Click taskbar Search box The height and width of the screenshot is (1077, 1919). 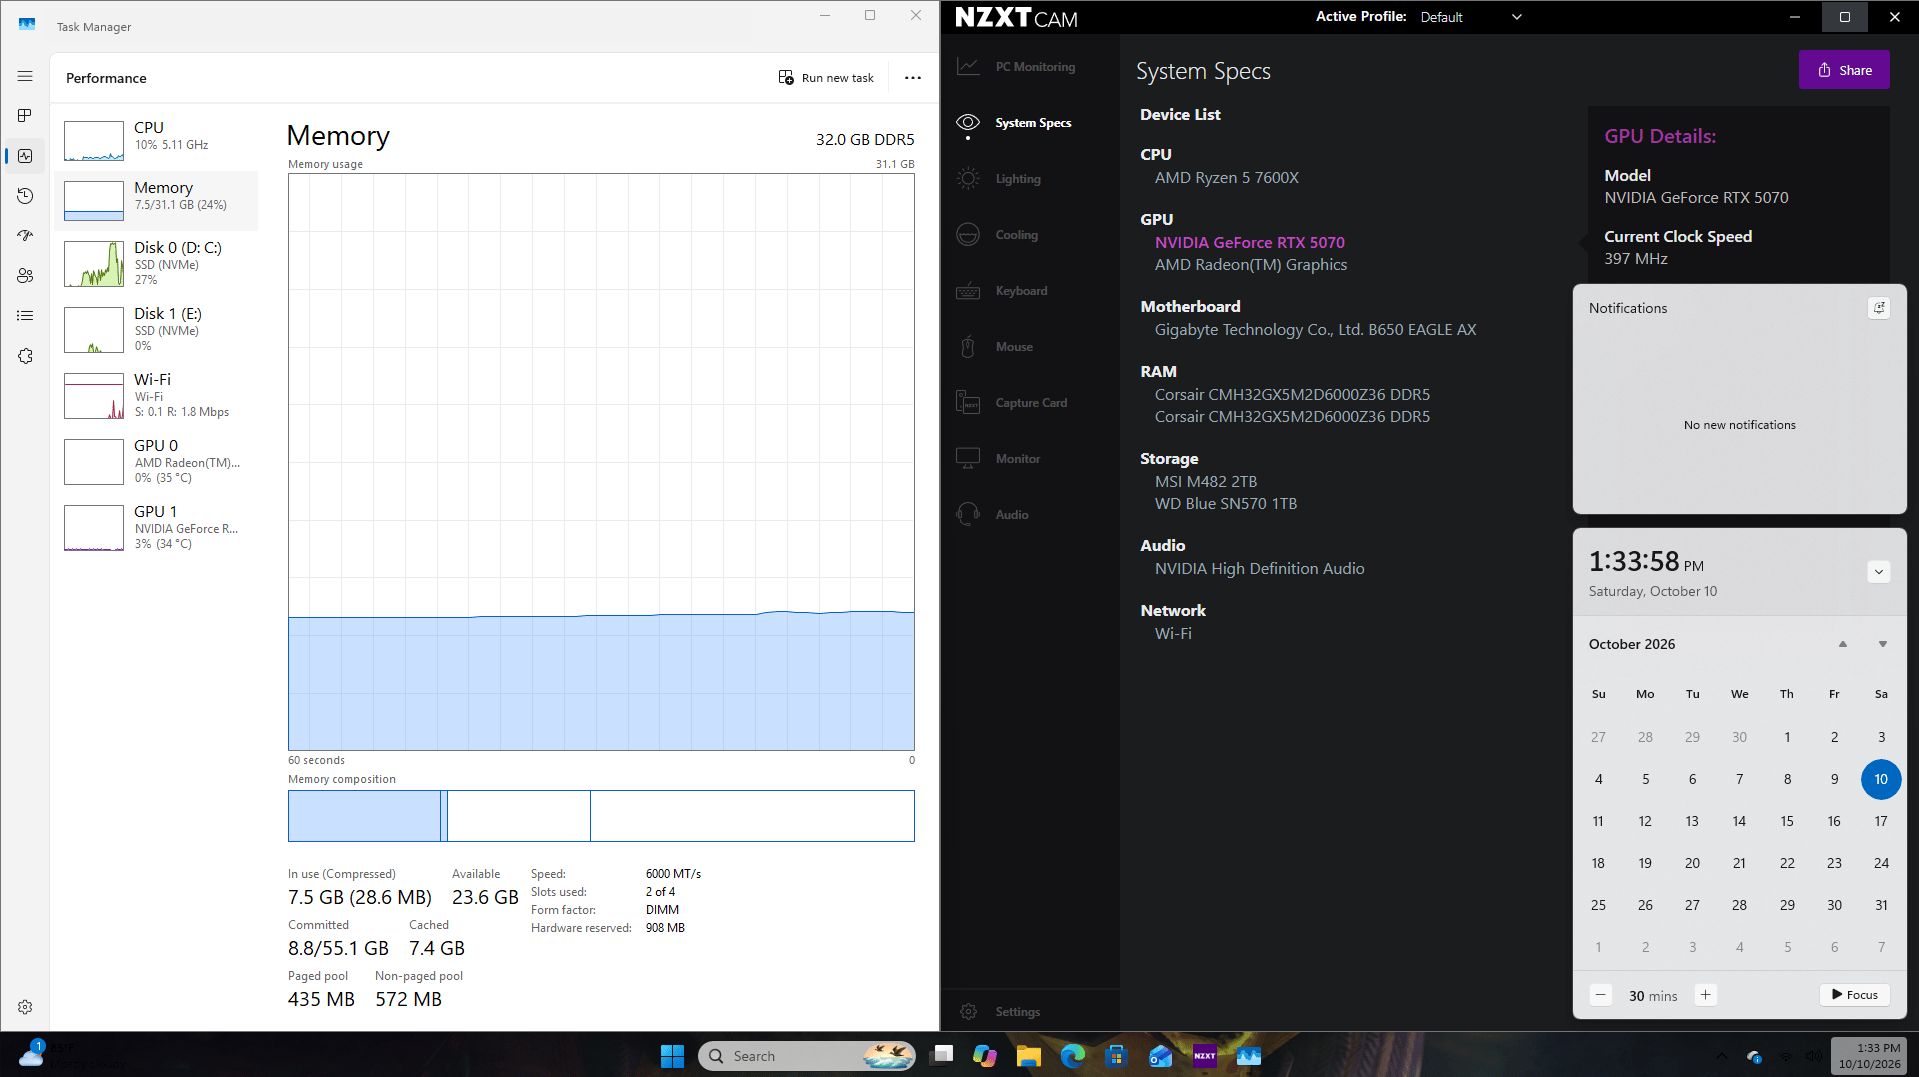[x=806, y=1056]
